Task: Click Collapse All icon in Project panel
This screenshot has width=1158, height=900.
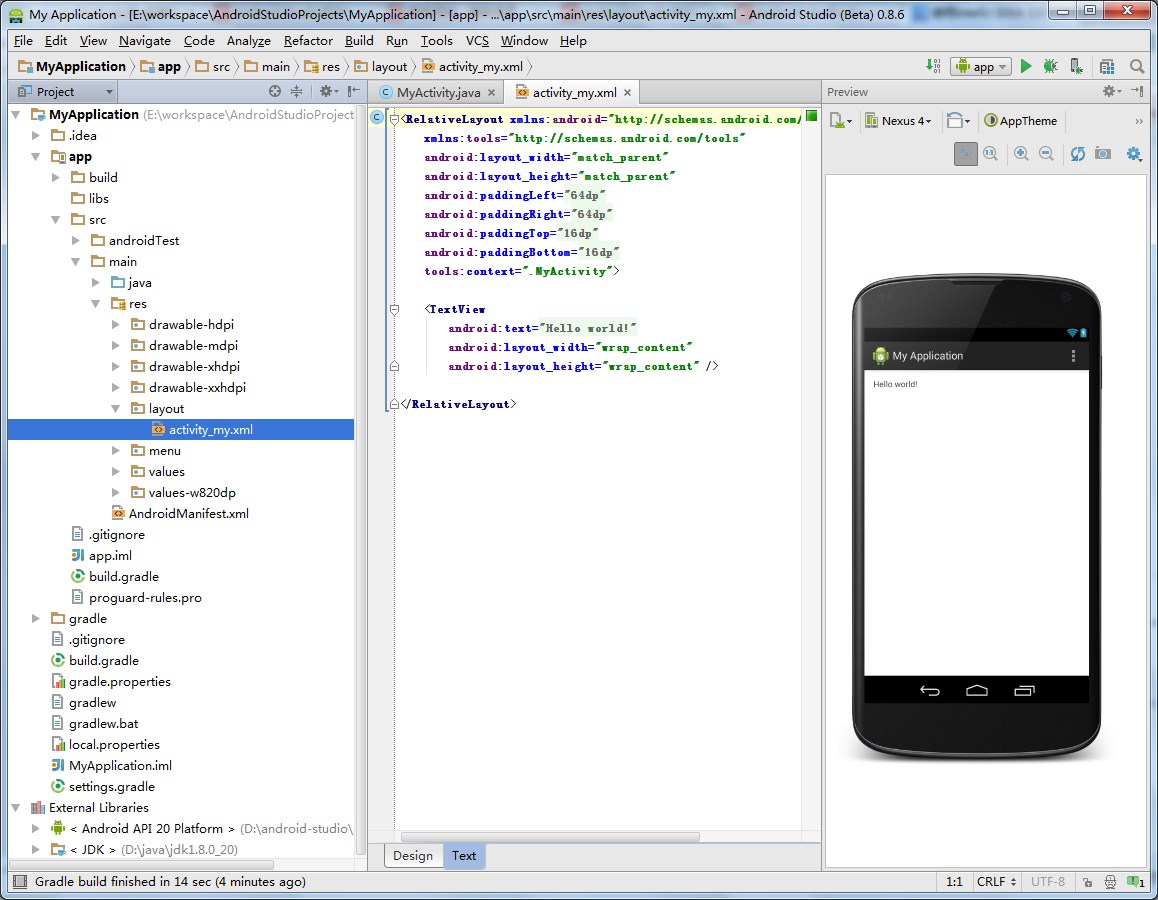Action: tap(296, 92)
